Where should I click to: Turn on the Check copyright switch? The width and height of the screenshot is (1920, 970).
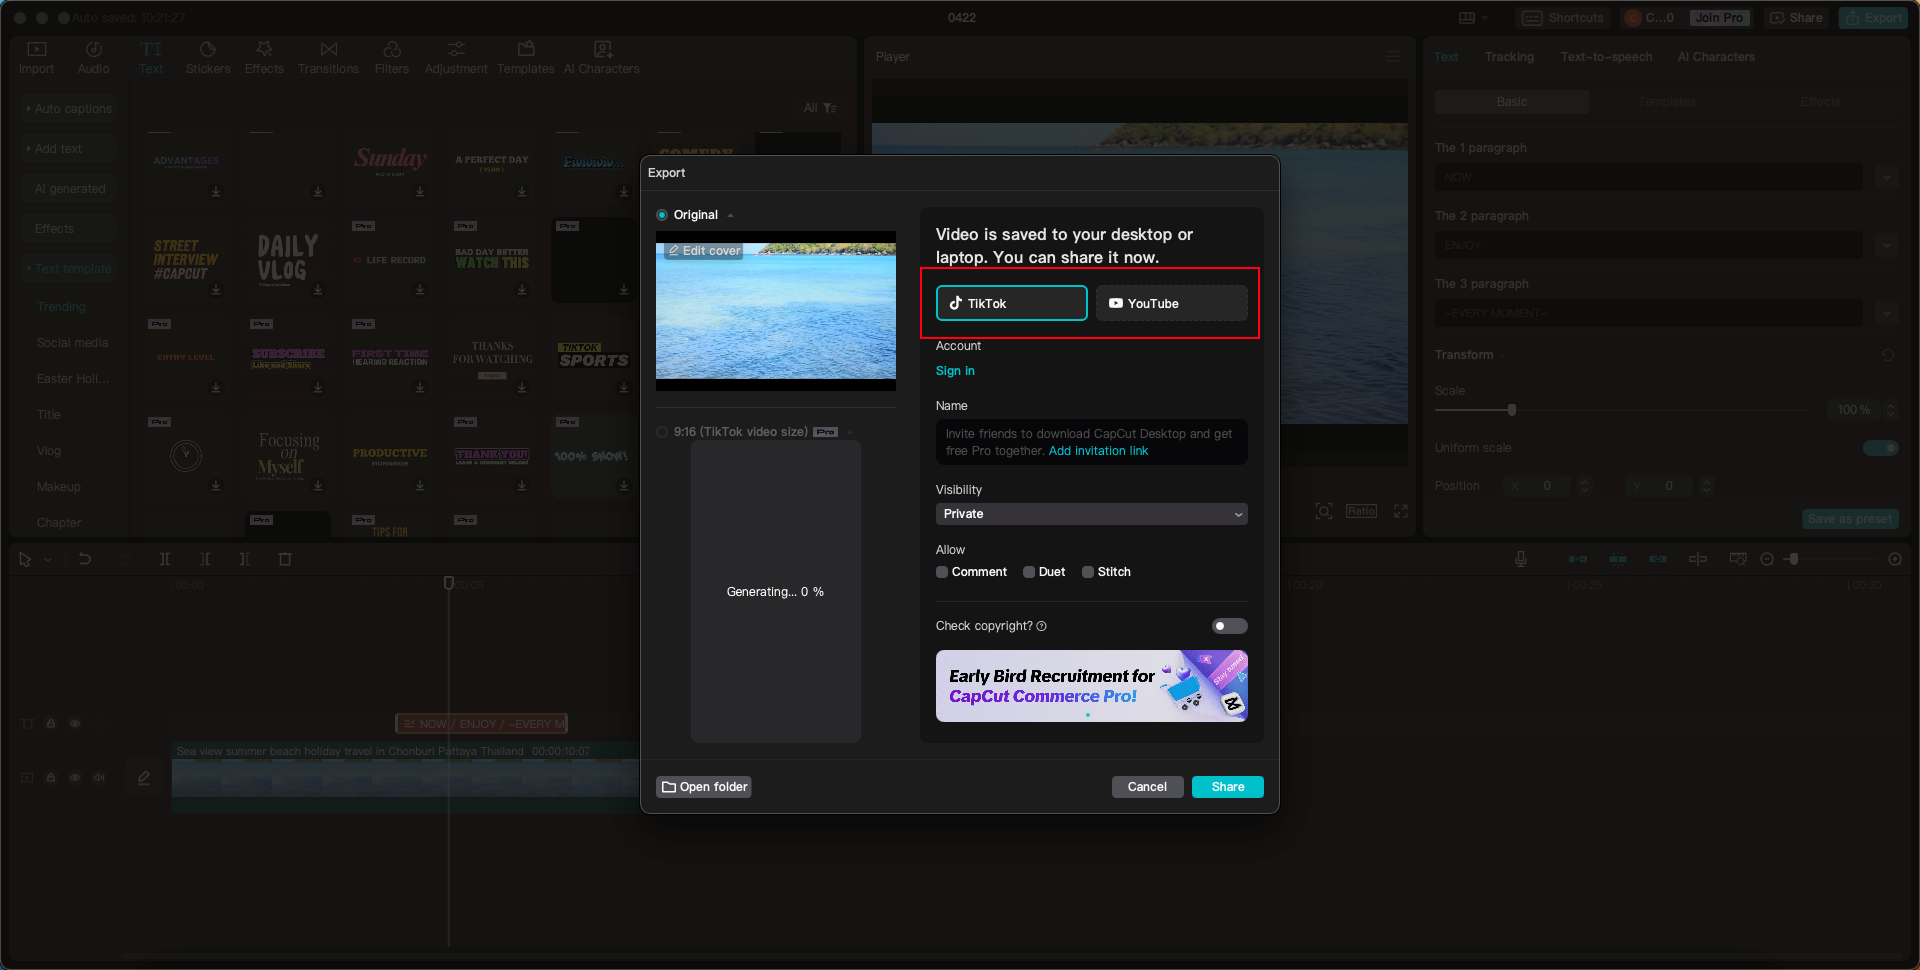click(1229, 626)
